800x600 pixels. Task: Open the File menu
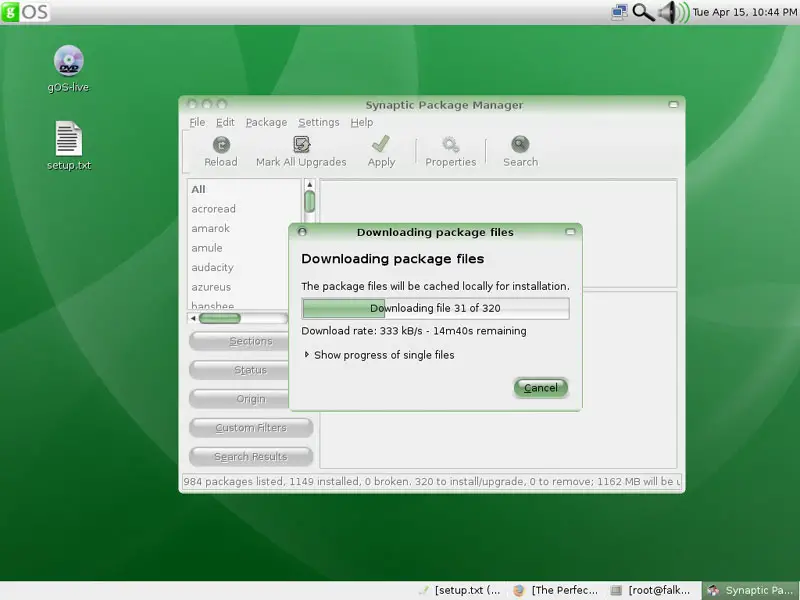click(x=197, y=122)
